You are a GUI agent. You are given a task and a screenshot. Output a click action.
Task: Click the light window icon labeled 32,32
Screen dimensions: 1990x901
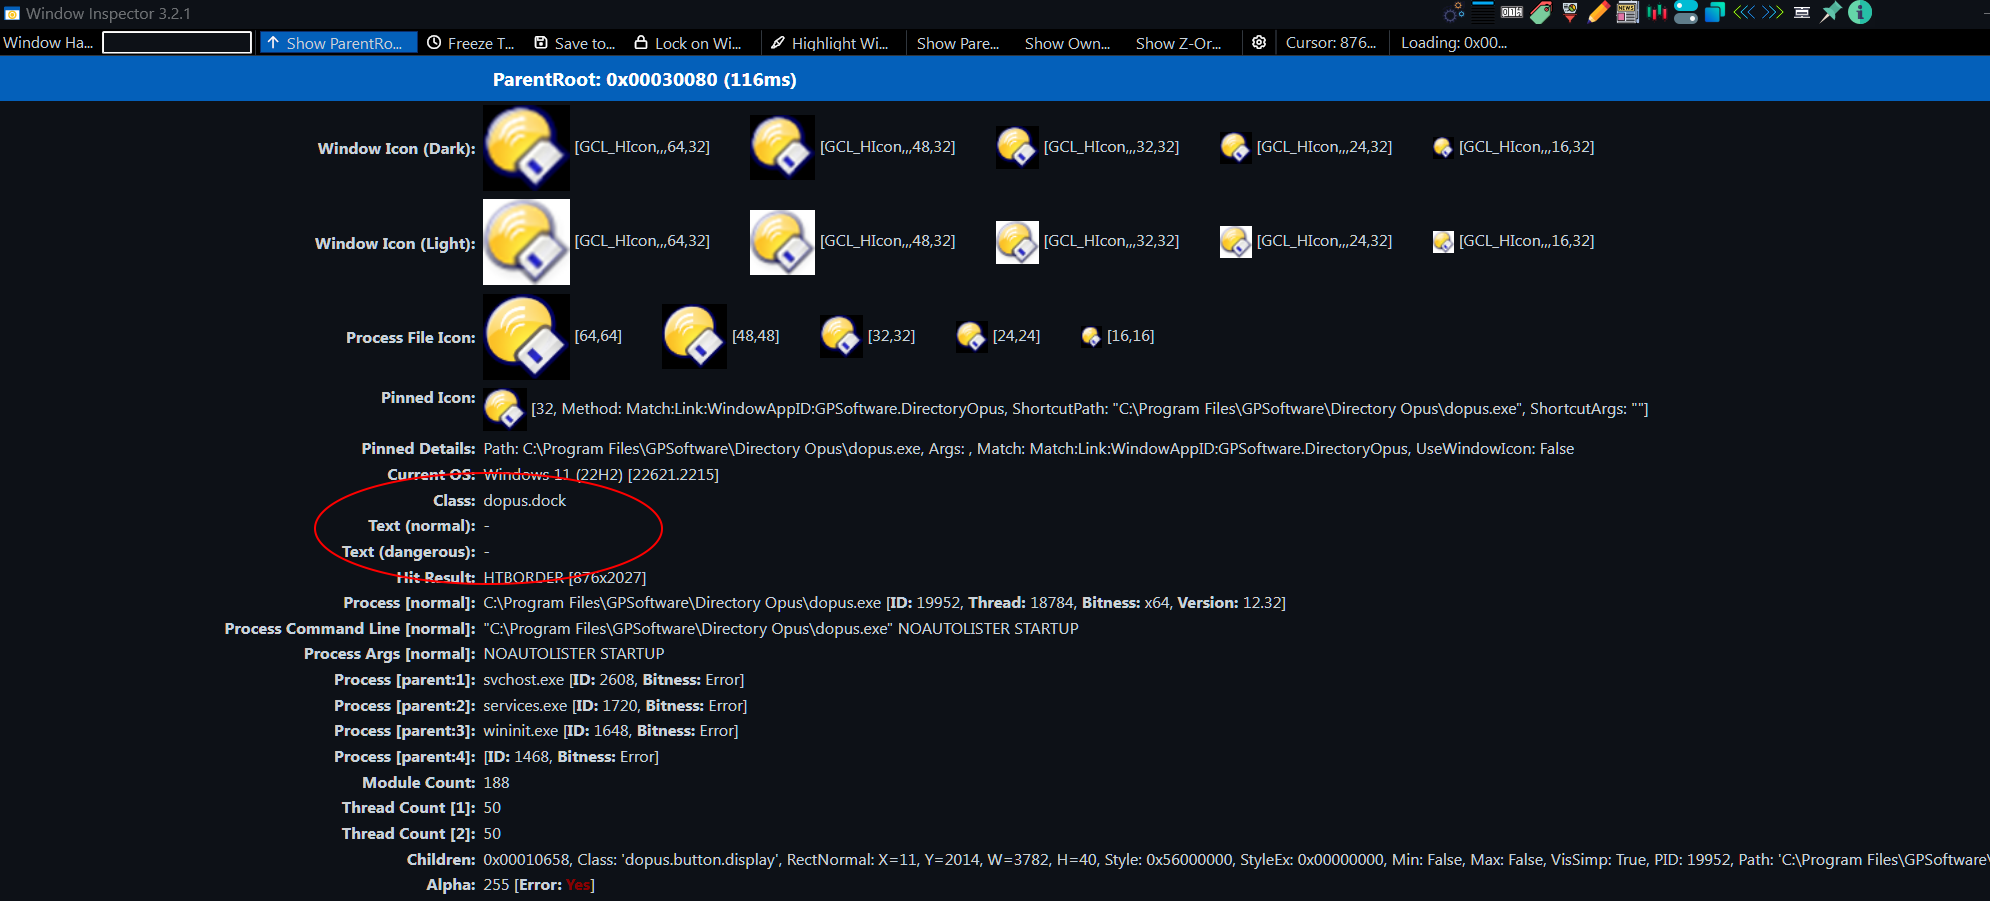(1017, 242)
